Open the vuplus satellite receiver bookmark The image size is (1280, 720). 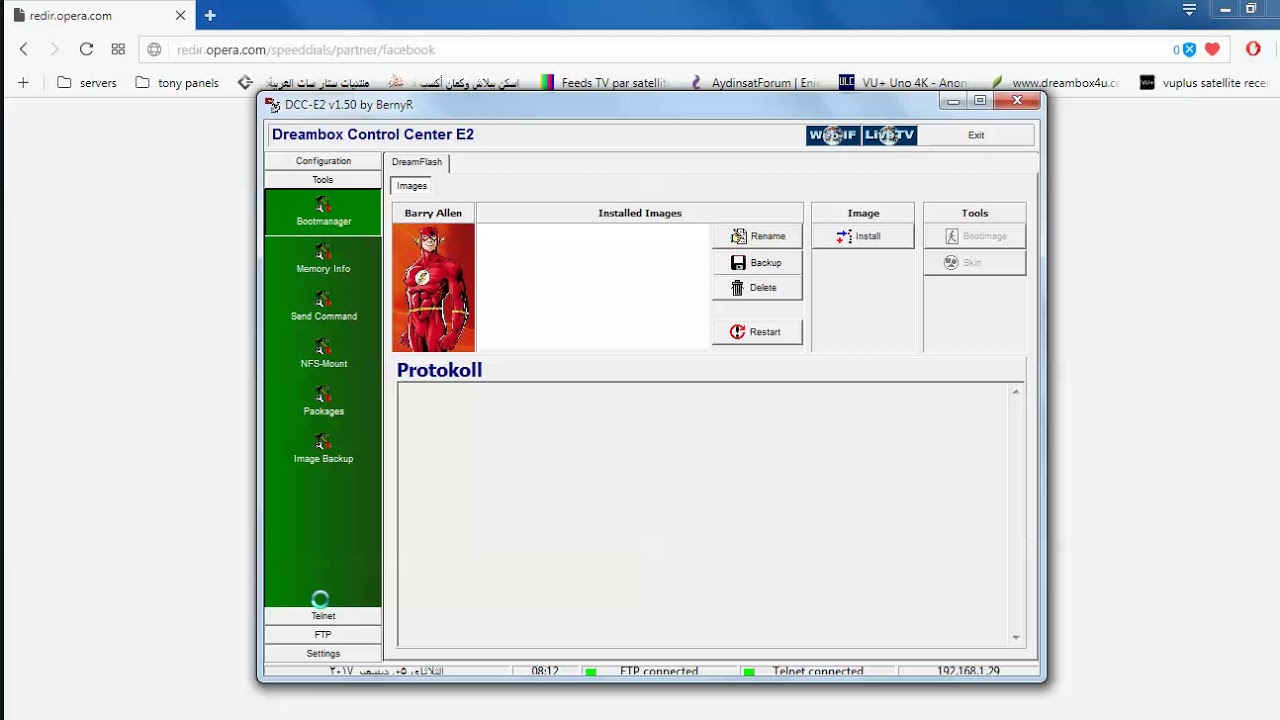tap(1205, 83)
